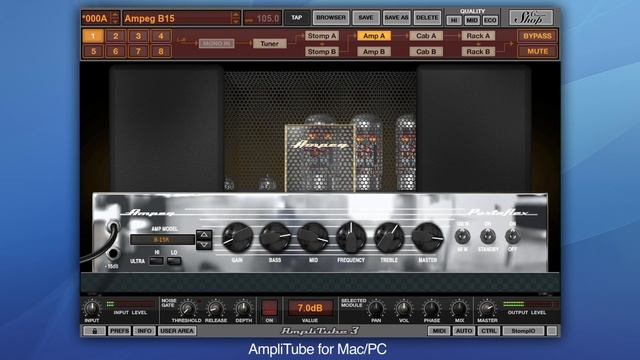Open the preset BROWSER

[331, 18]
